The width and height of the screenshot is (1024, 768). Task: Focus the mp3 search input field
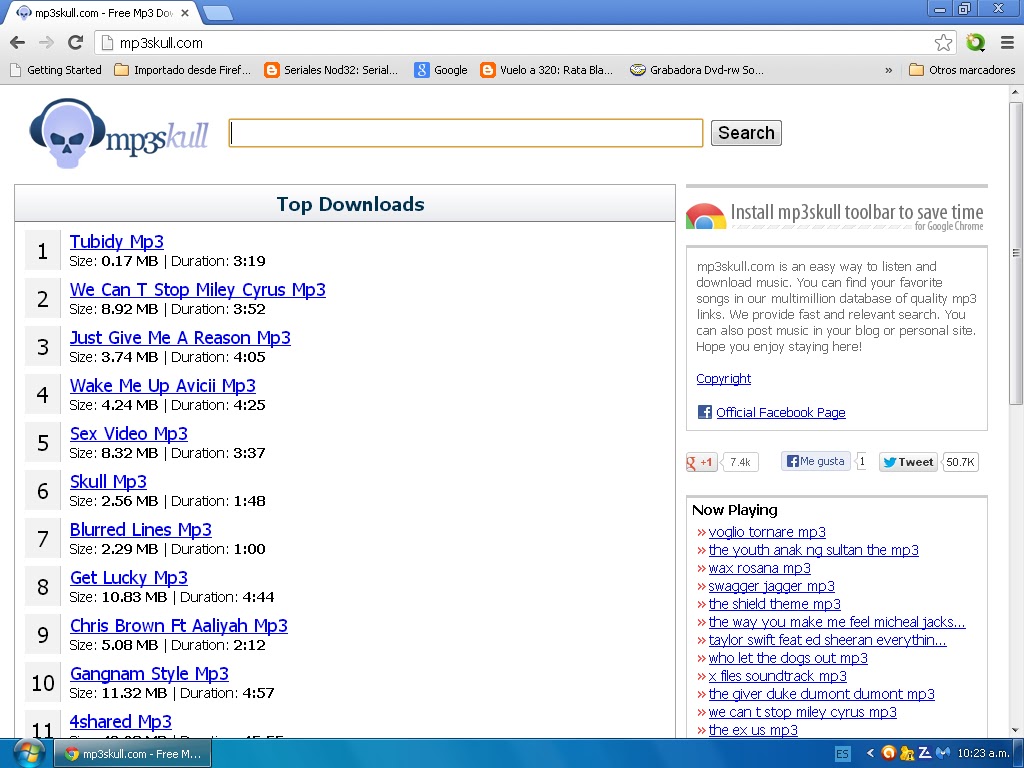[x=466, y=133]
